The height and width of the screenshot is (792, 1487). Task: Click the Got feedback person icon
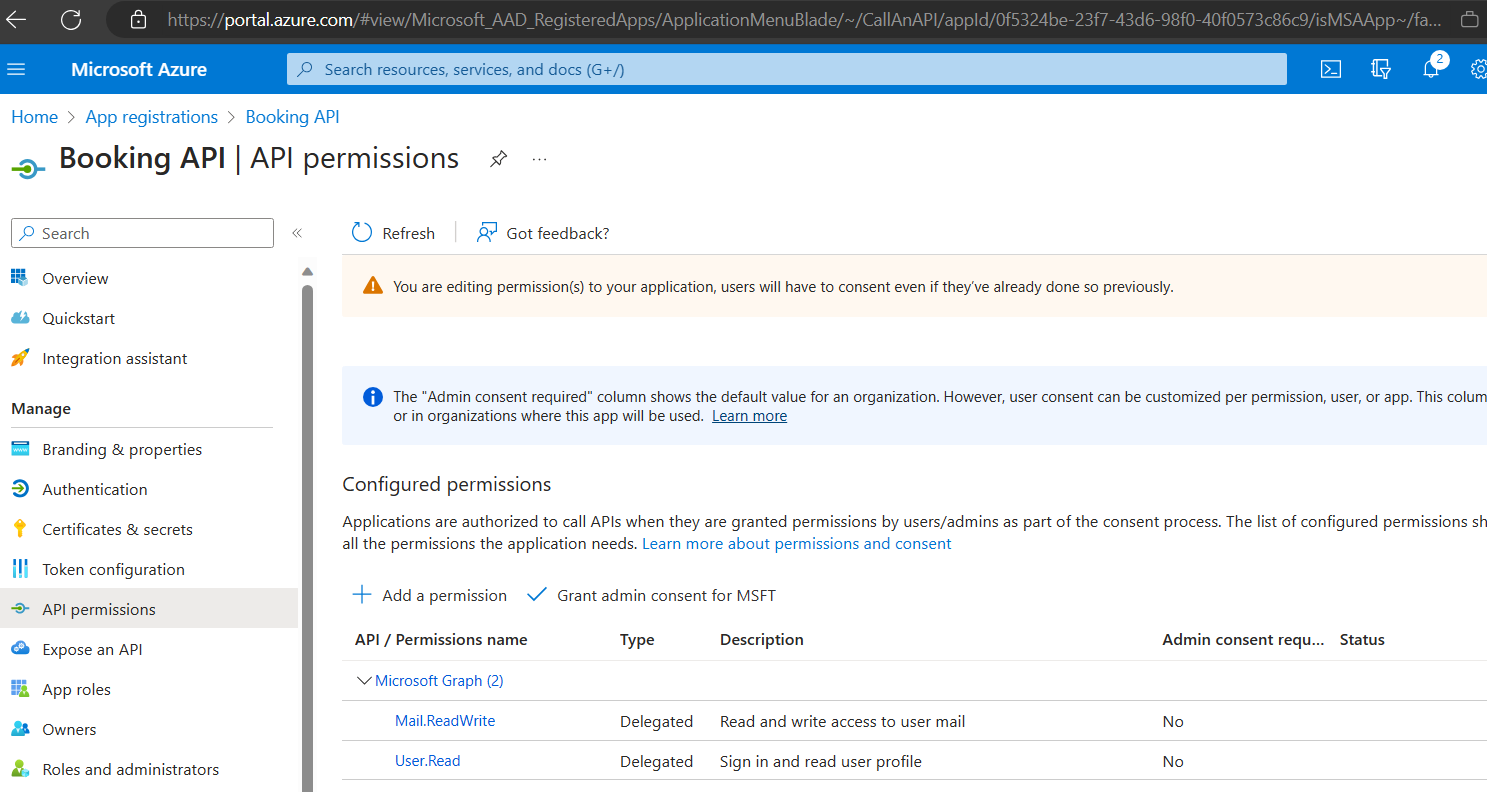click(487, 233)
